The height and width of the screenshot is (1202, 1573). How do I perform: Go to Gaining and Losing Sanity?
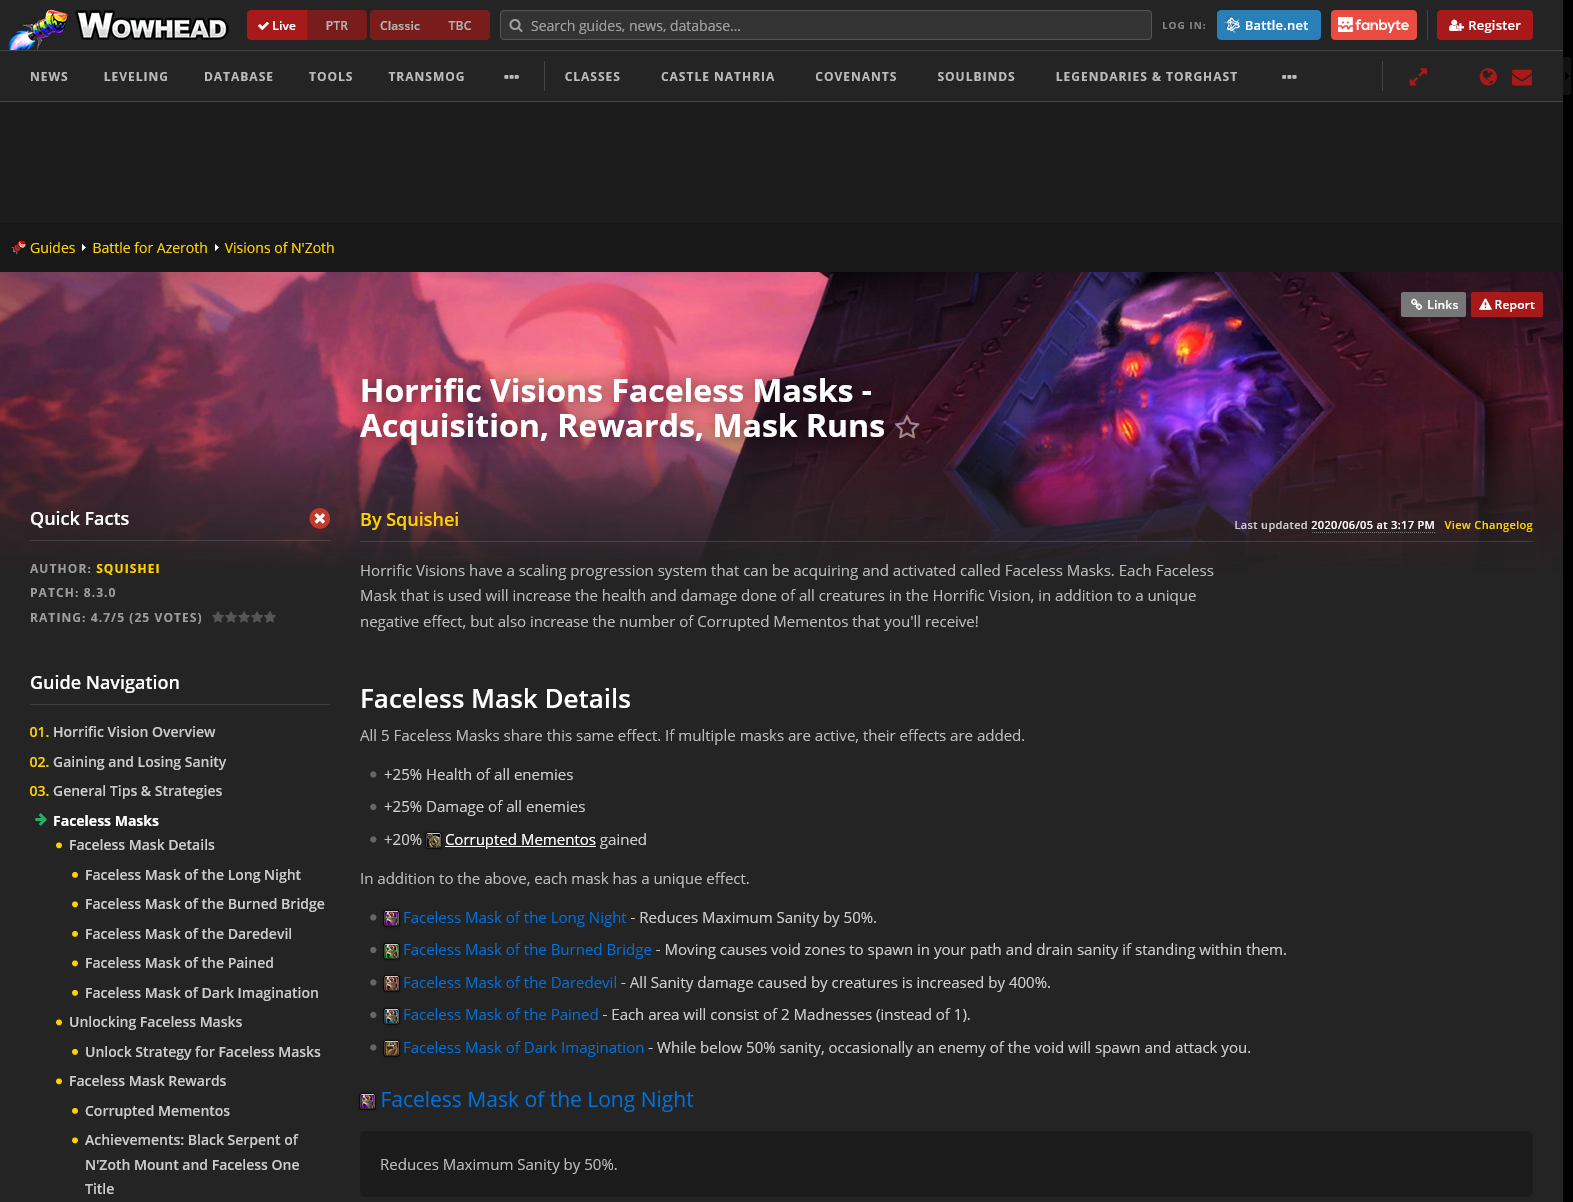coord(139,762)
